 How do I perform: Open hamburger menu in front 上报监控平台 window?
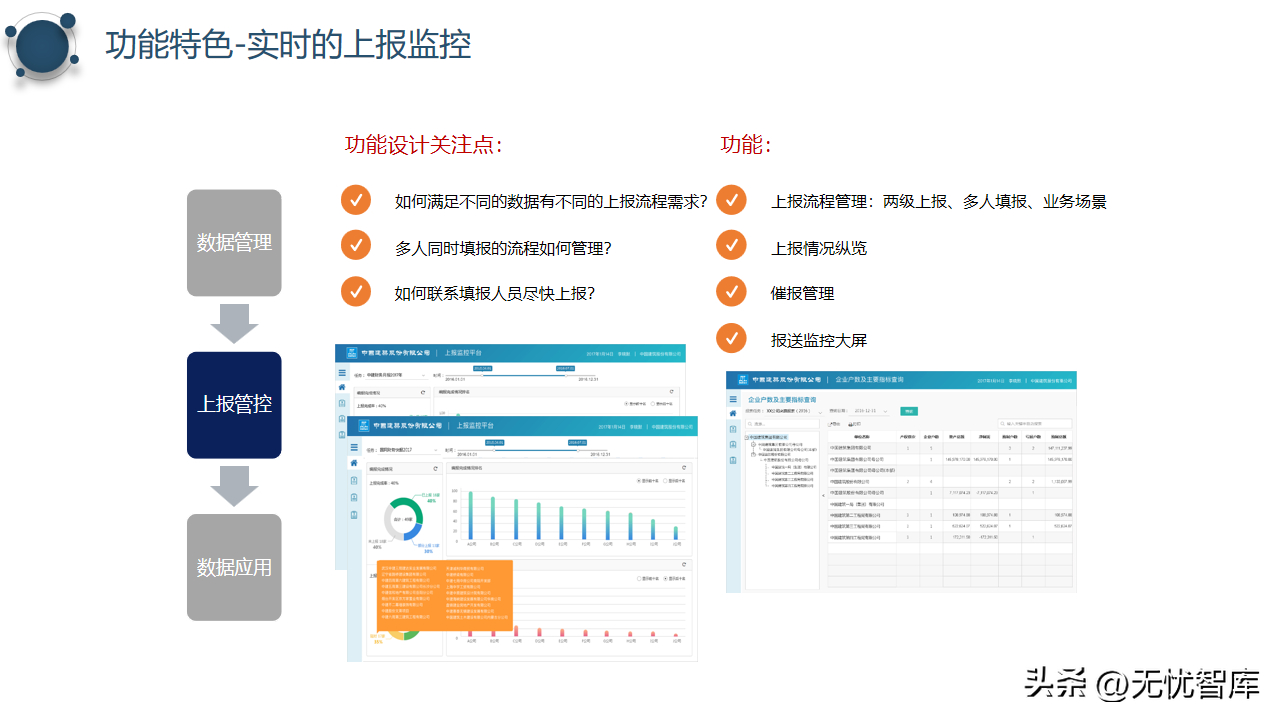click(354, 447)
